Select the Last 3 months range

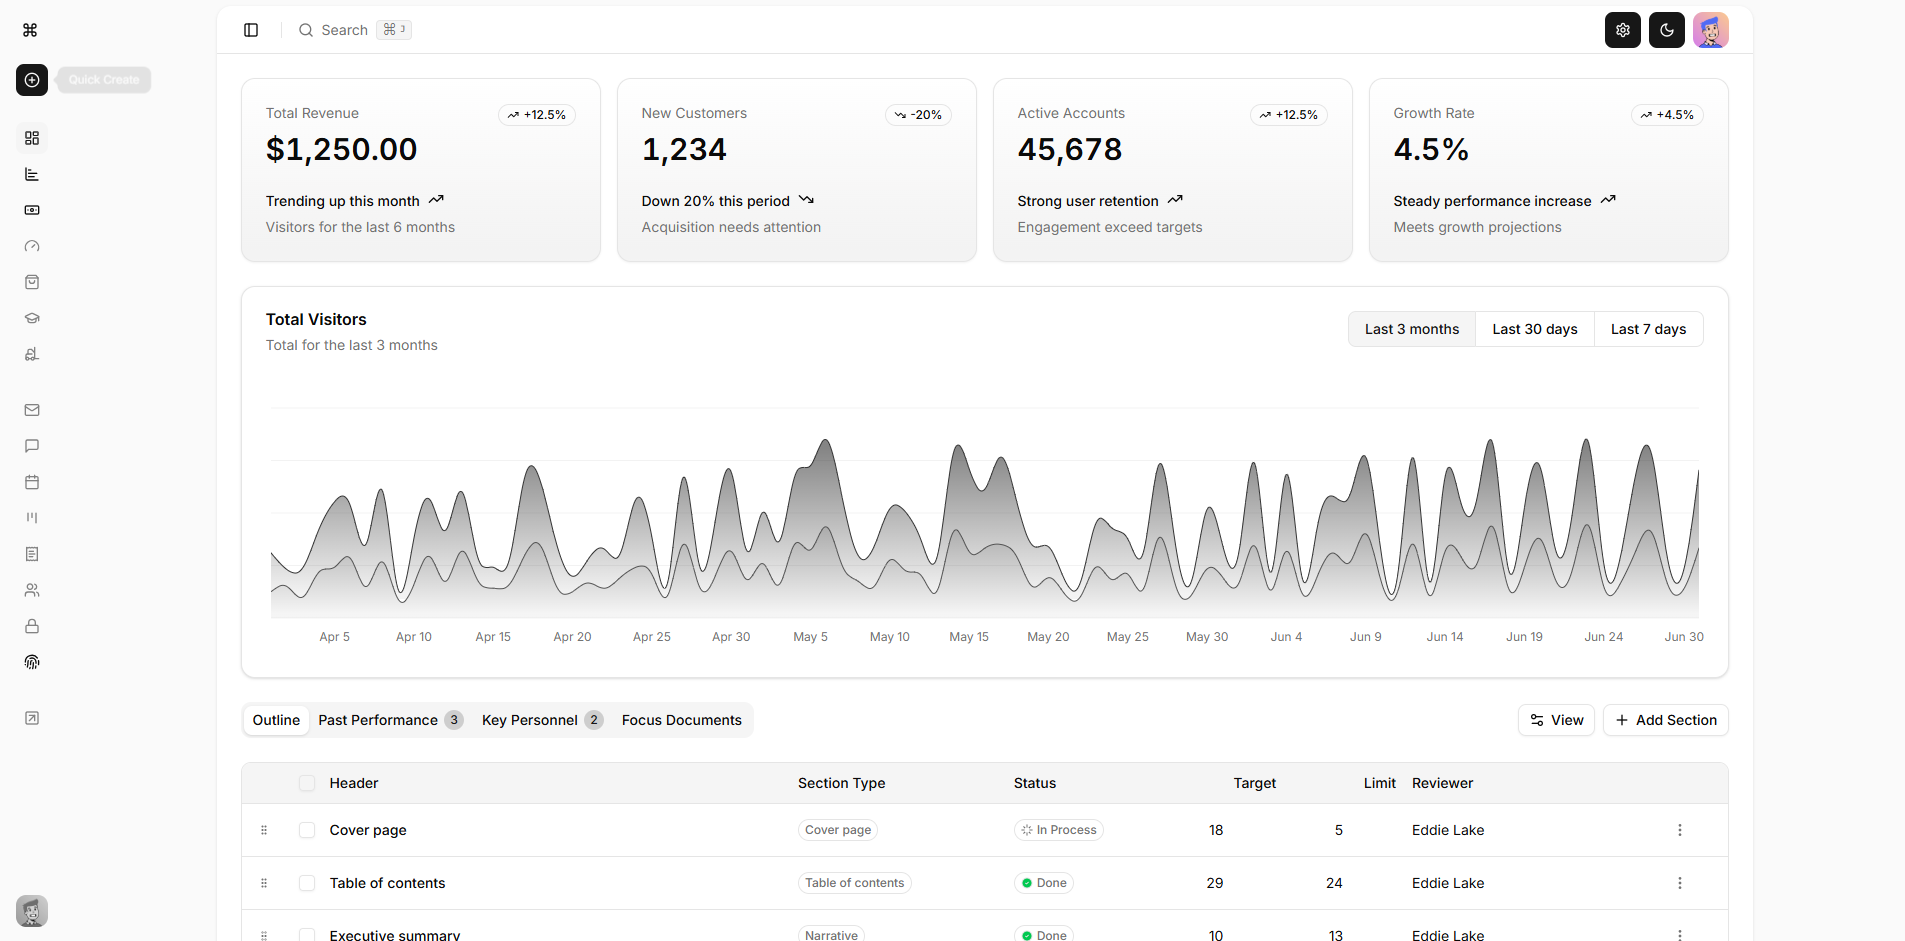click(1412, 329)
